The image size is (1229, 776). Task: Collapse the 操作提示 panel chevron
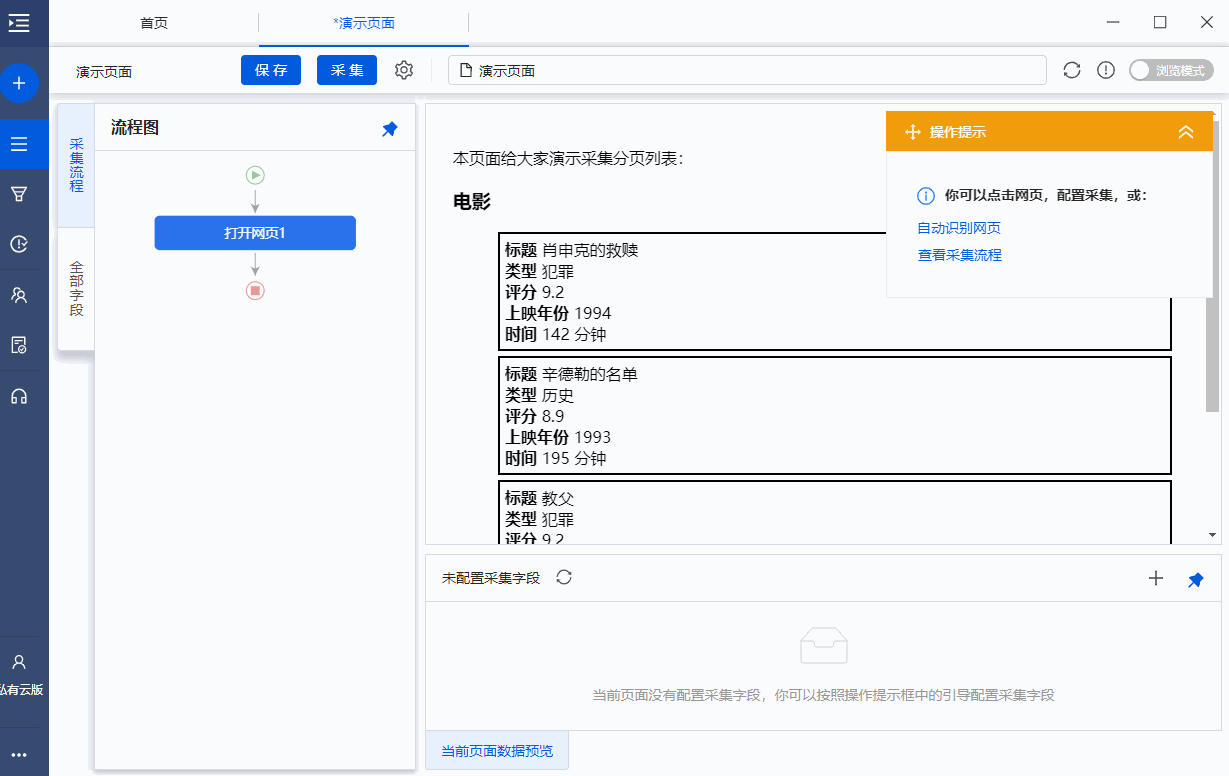(1186, 132)
